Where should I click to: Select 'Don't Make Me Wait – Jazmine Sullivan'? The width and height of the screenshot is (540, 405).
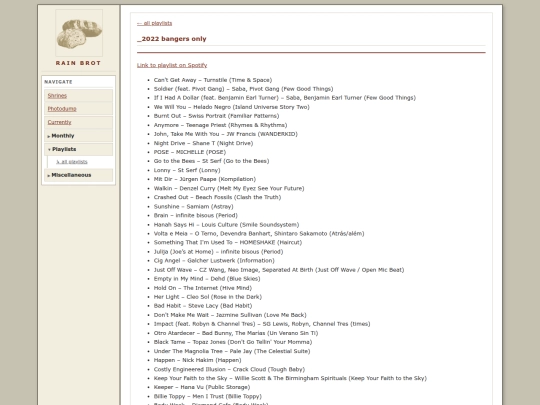[x=230, y=315]
